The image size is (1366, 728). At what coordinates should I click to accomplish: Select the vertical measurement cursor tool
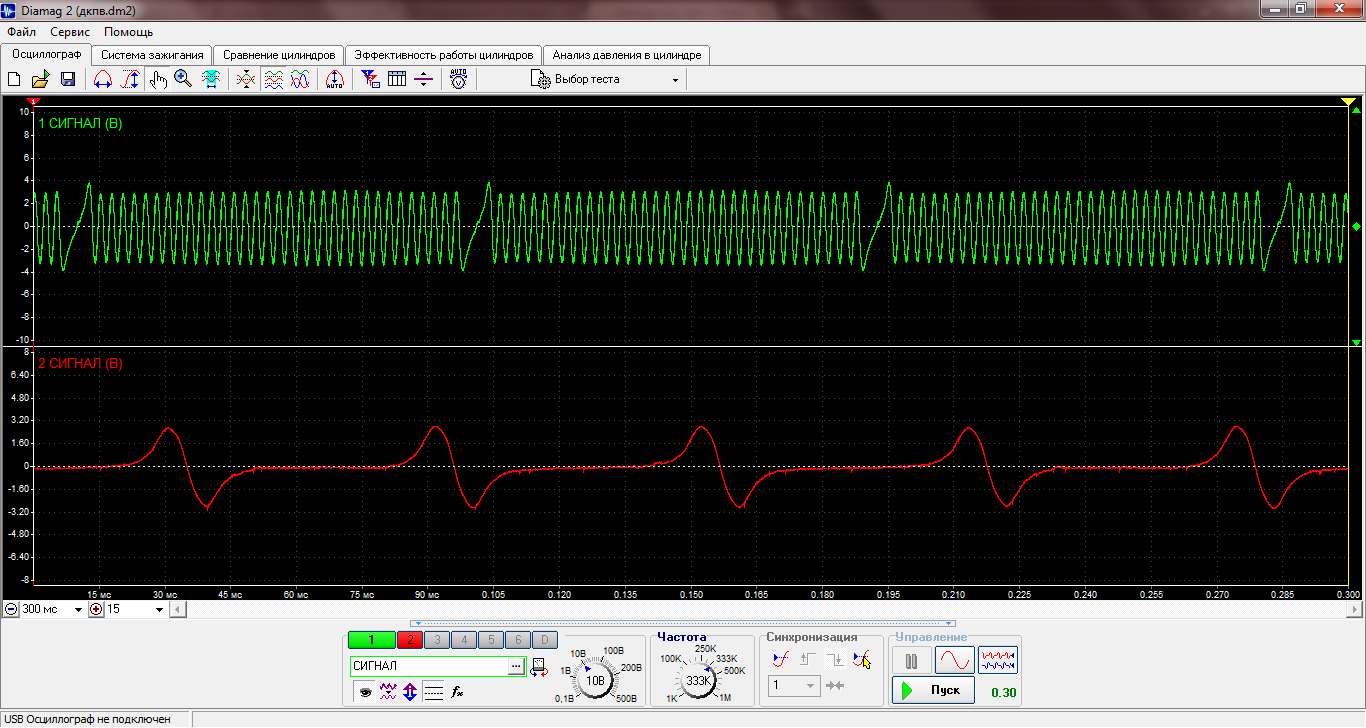(130, 80)
